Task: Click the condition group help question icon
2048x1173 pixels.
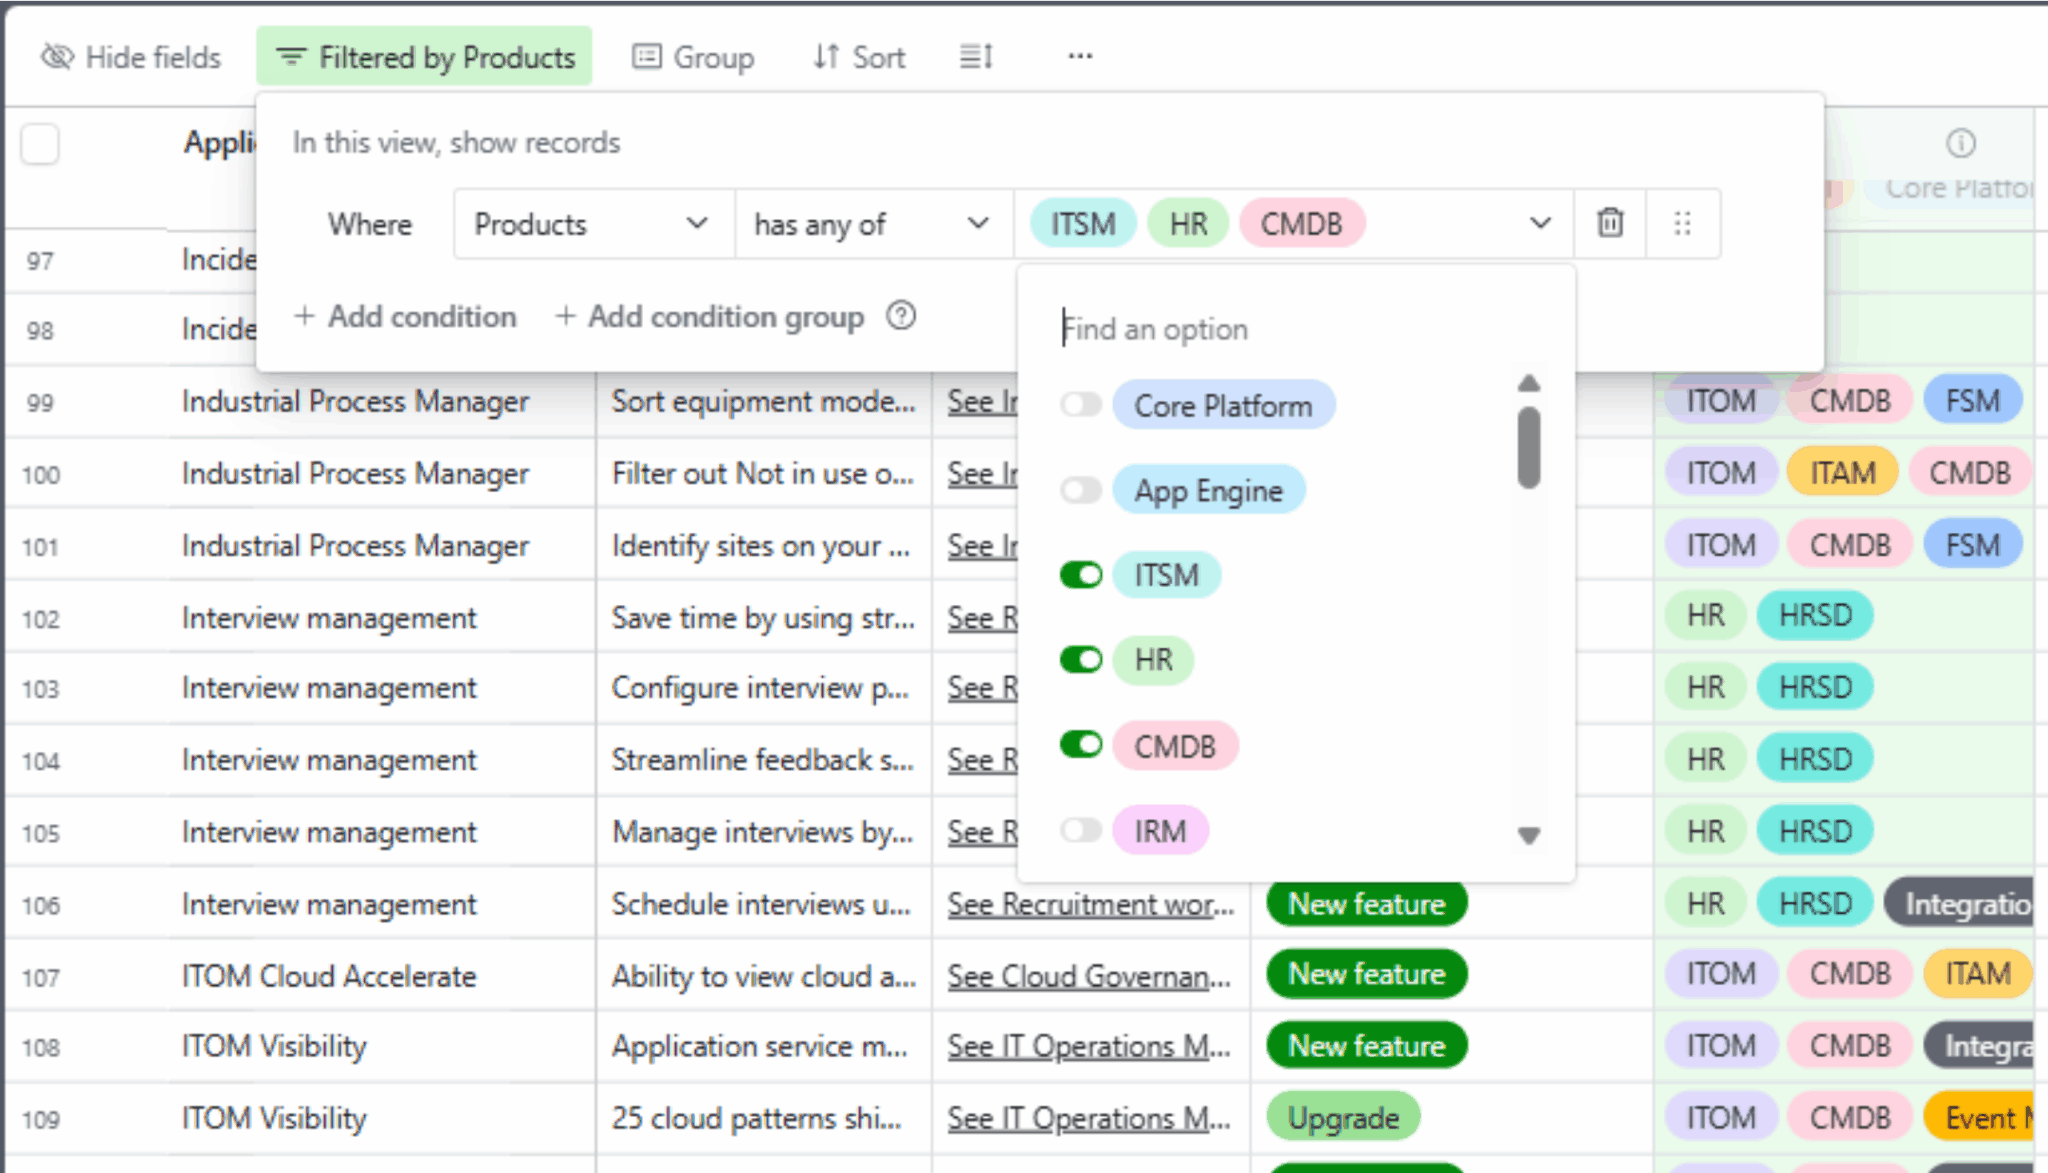Action: click(901, 316)
